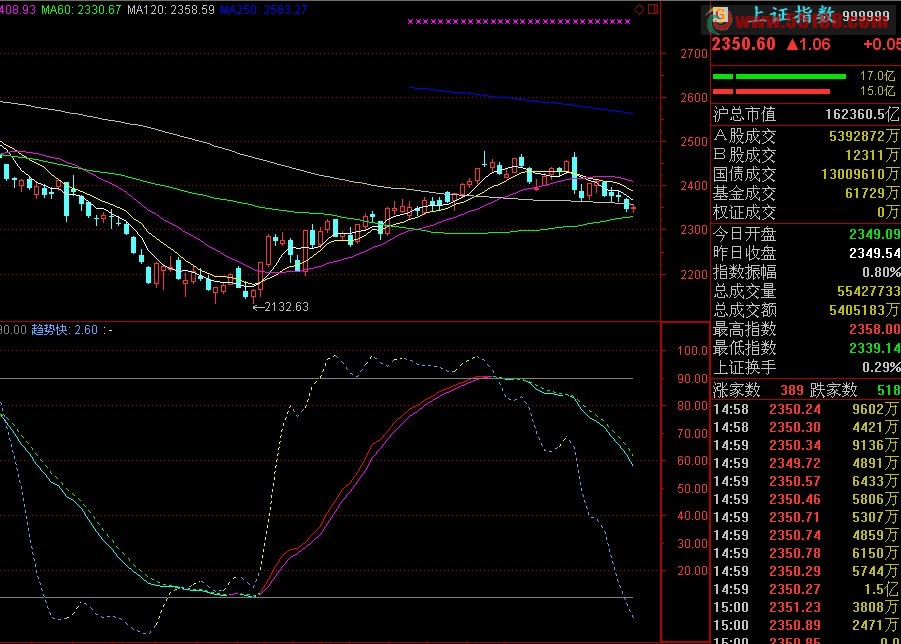
Task: Click the red up-triangle next to 1.06
Action: 792,44
